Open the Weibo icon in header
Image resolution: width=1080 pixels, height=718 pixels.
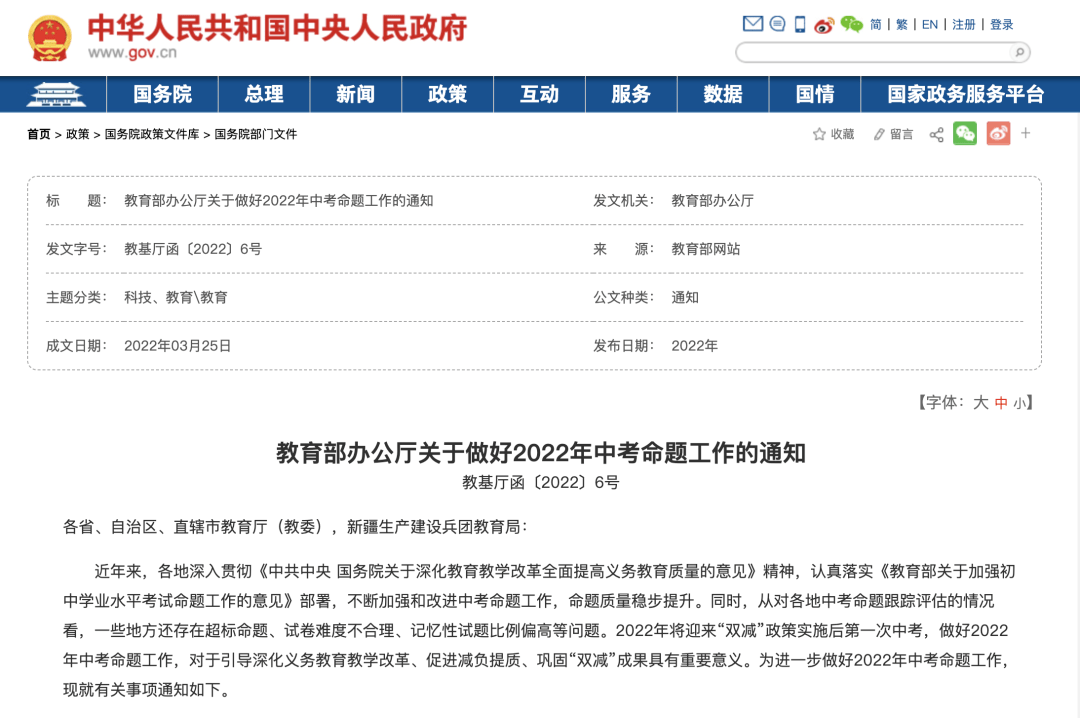tap(824, 25)
